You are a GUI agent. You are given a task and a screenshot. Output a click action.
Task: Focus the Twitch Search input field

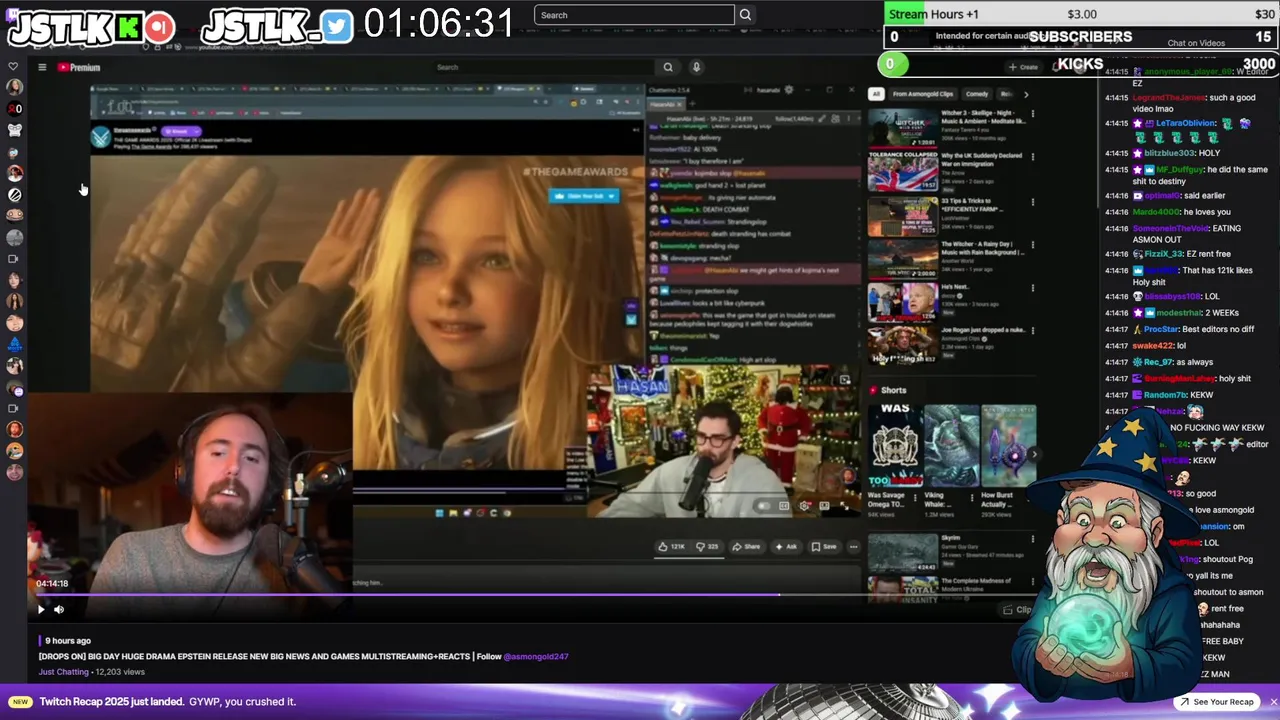pyautogui.click(x=634, y=15)
